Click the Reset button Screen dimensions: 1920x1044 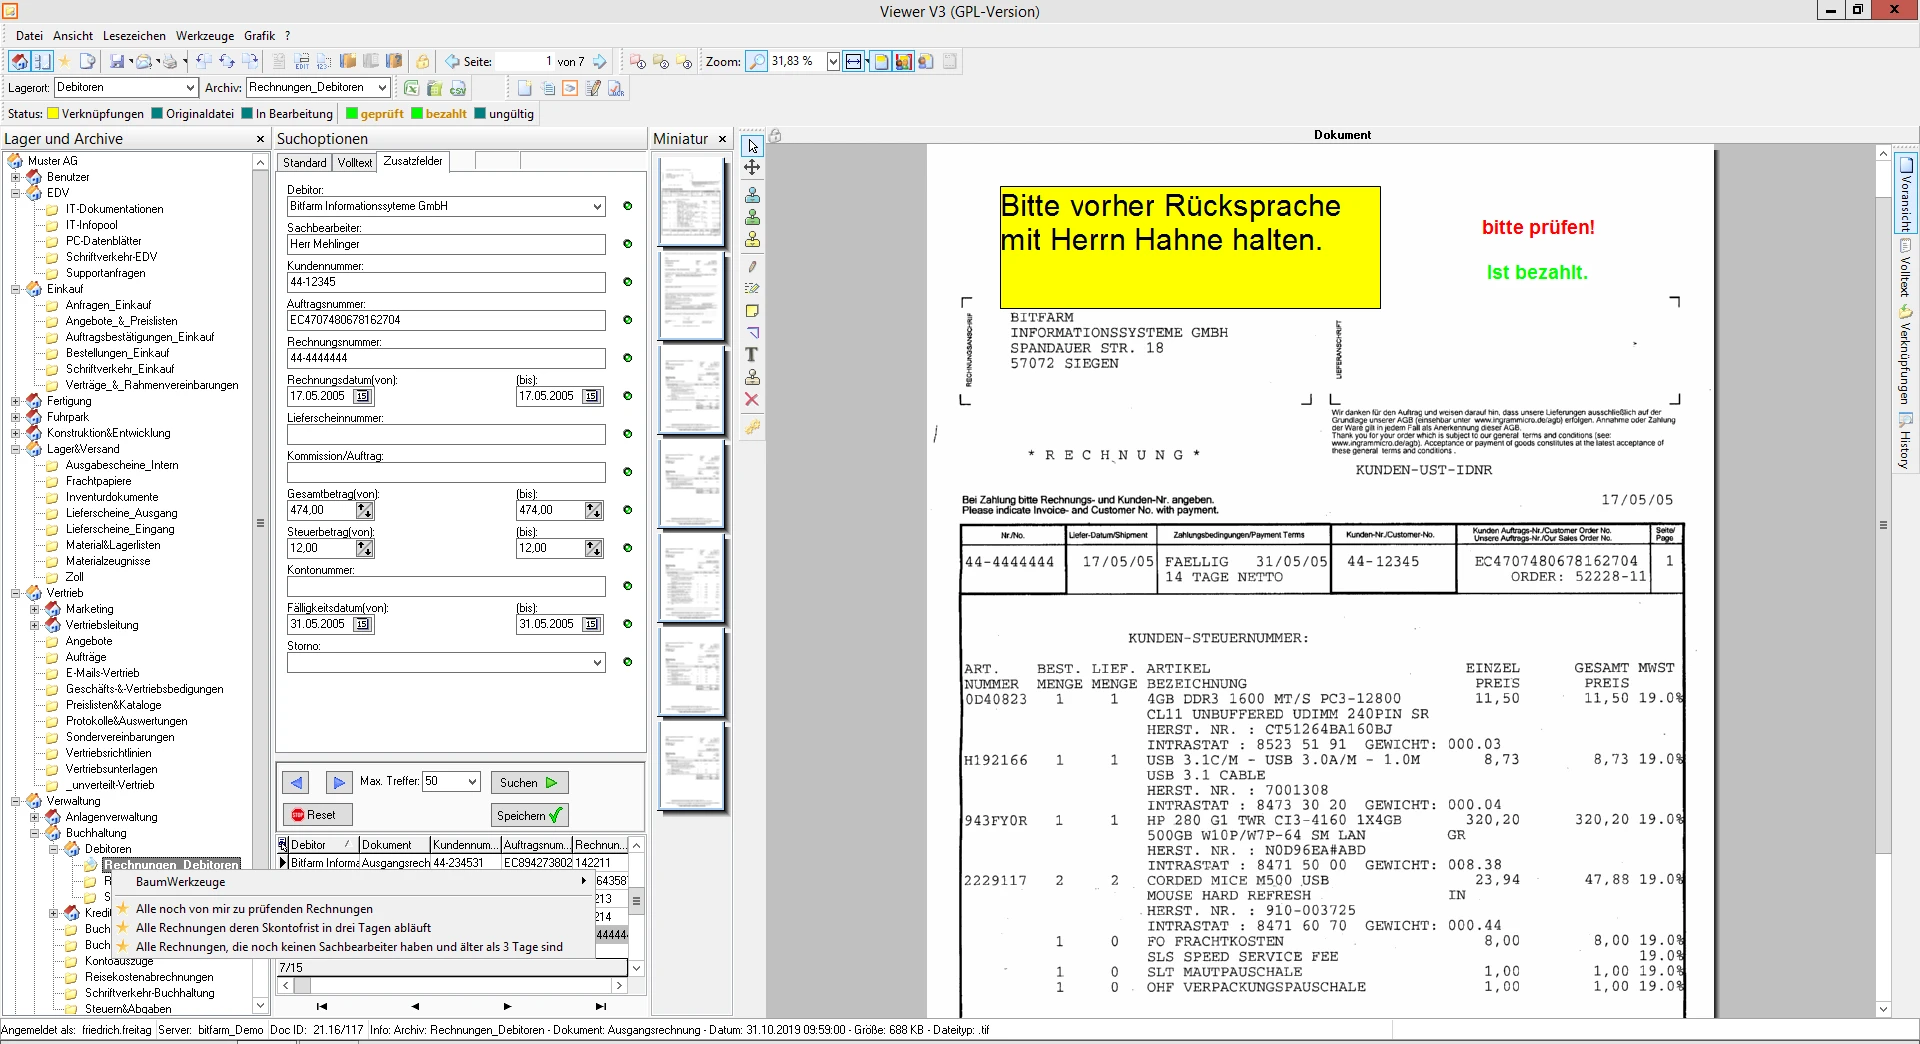coord(318,815)
